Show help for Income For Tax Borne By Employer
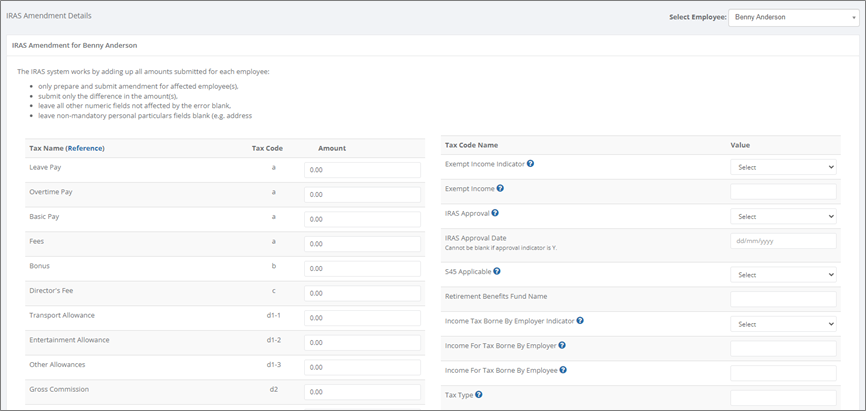This screenshot has height=411, width=866. pos(562,345)
